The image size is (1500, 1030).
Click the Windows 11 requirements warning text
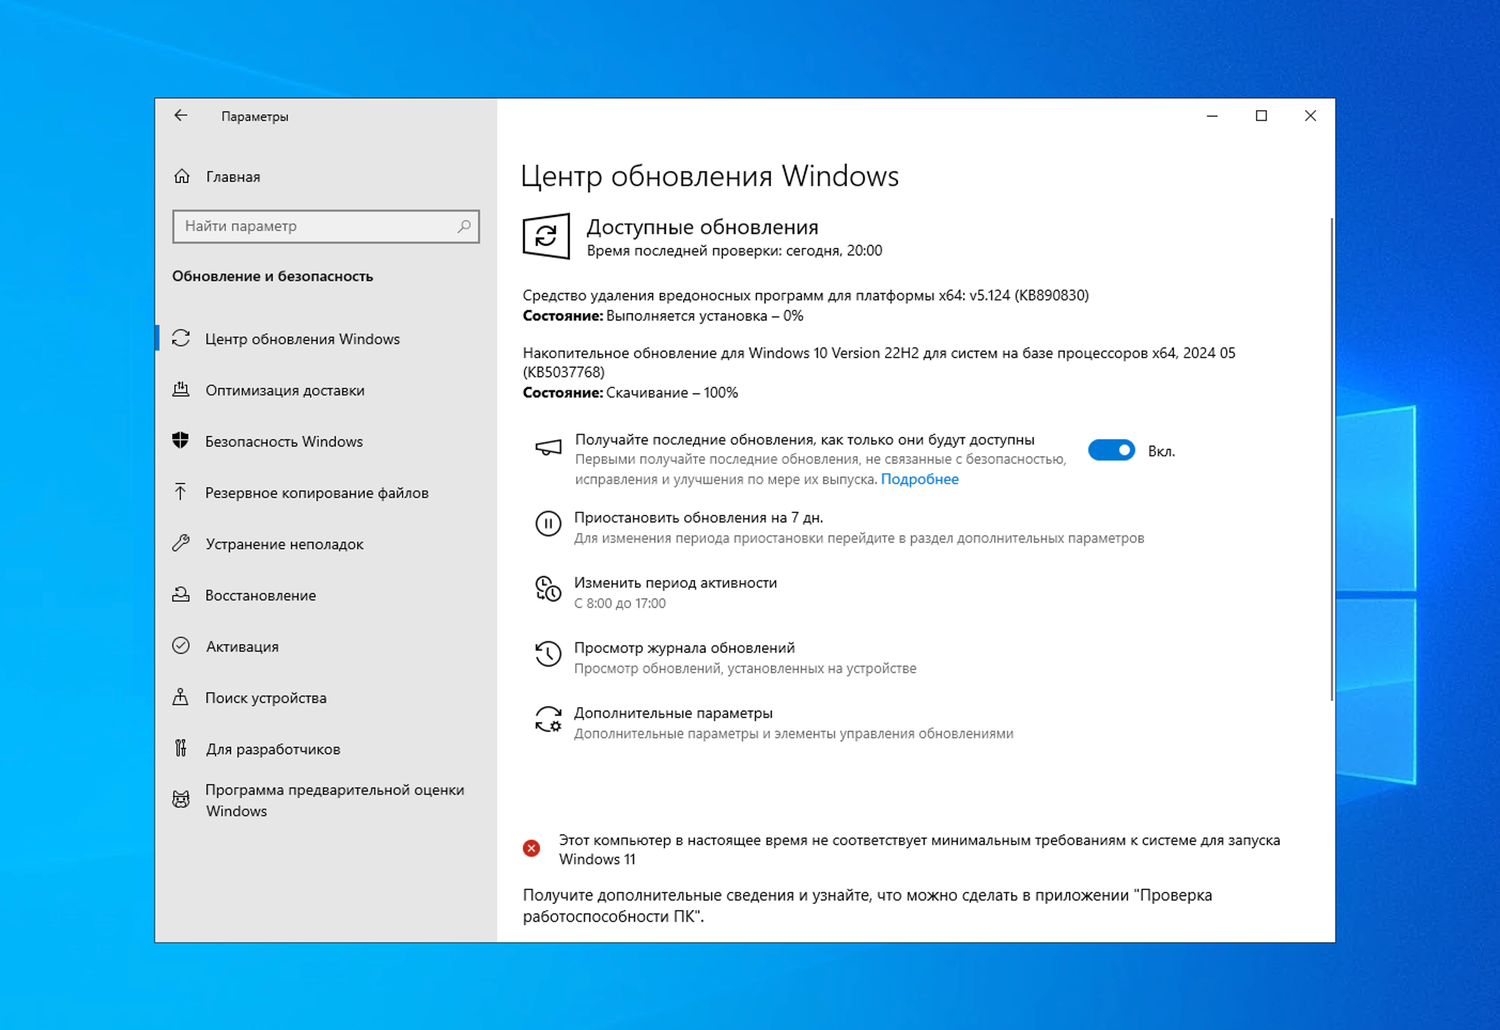coord(920,849)
